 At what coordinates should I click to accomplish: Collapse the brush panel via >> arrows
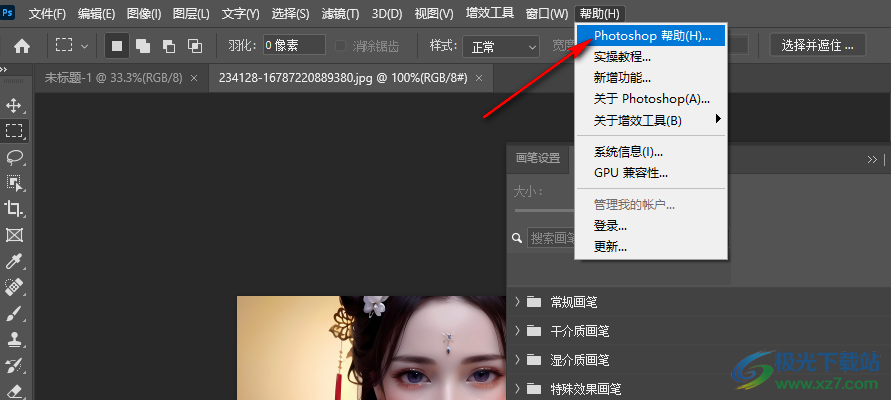click(x=872, y=160)
